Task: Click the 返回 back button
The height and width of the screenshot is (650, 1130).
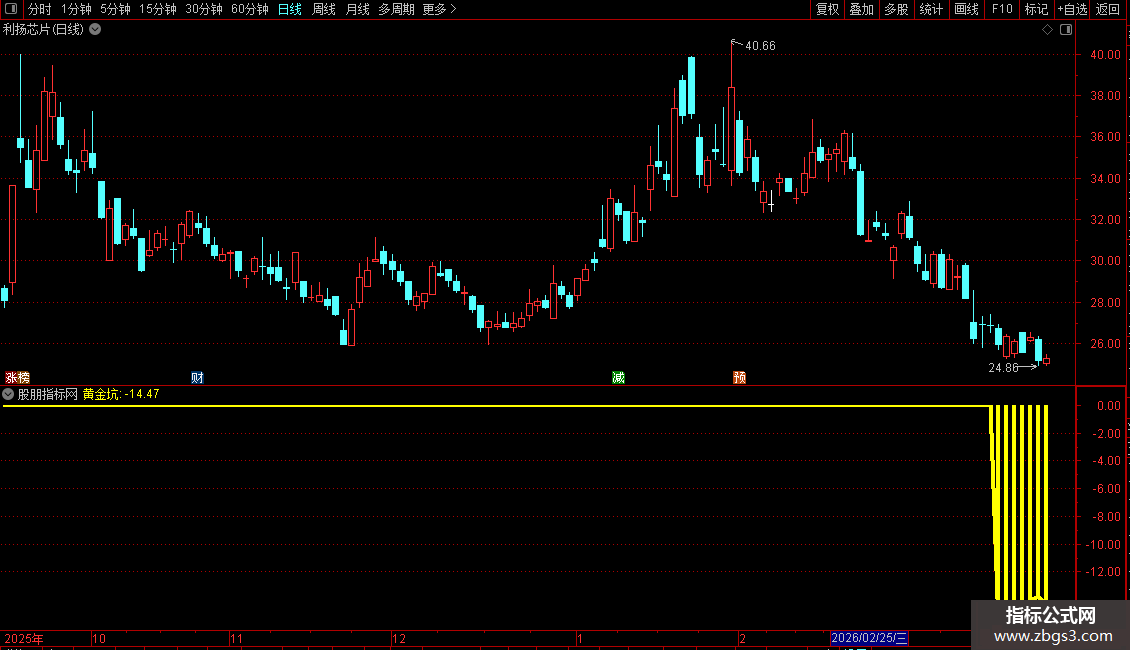Action: (1108, 9)
